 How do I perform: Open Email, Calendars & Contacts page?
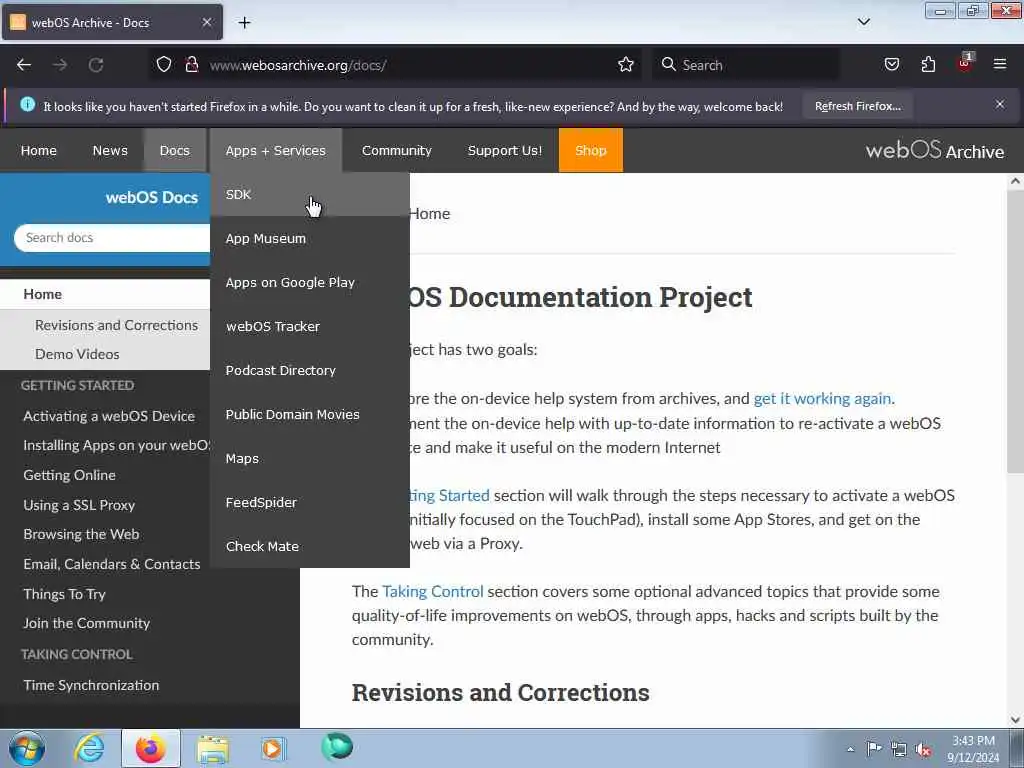112,564
